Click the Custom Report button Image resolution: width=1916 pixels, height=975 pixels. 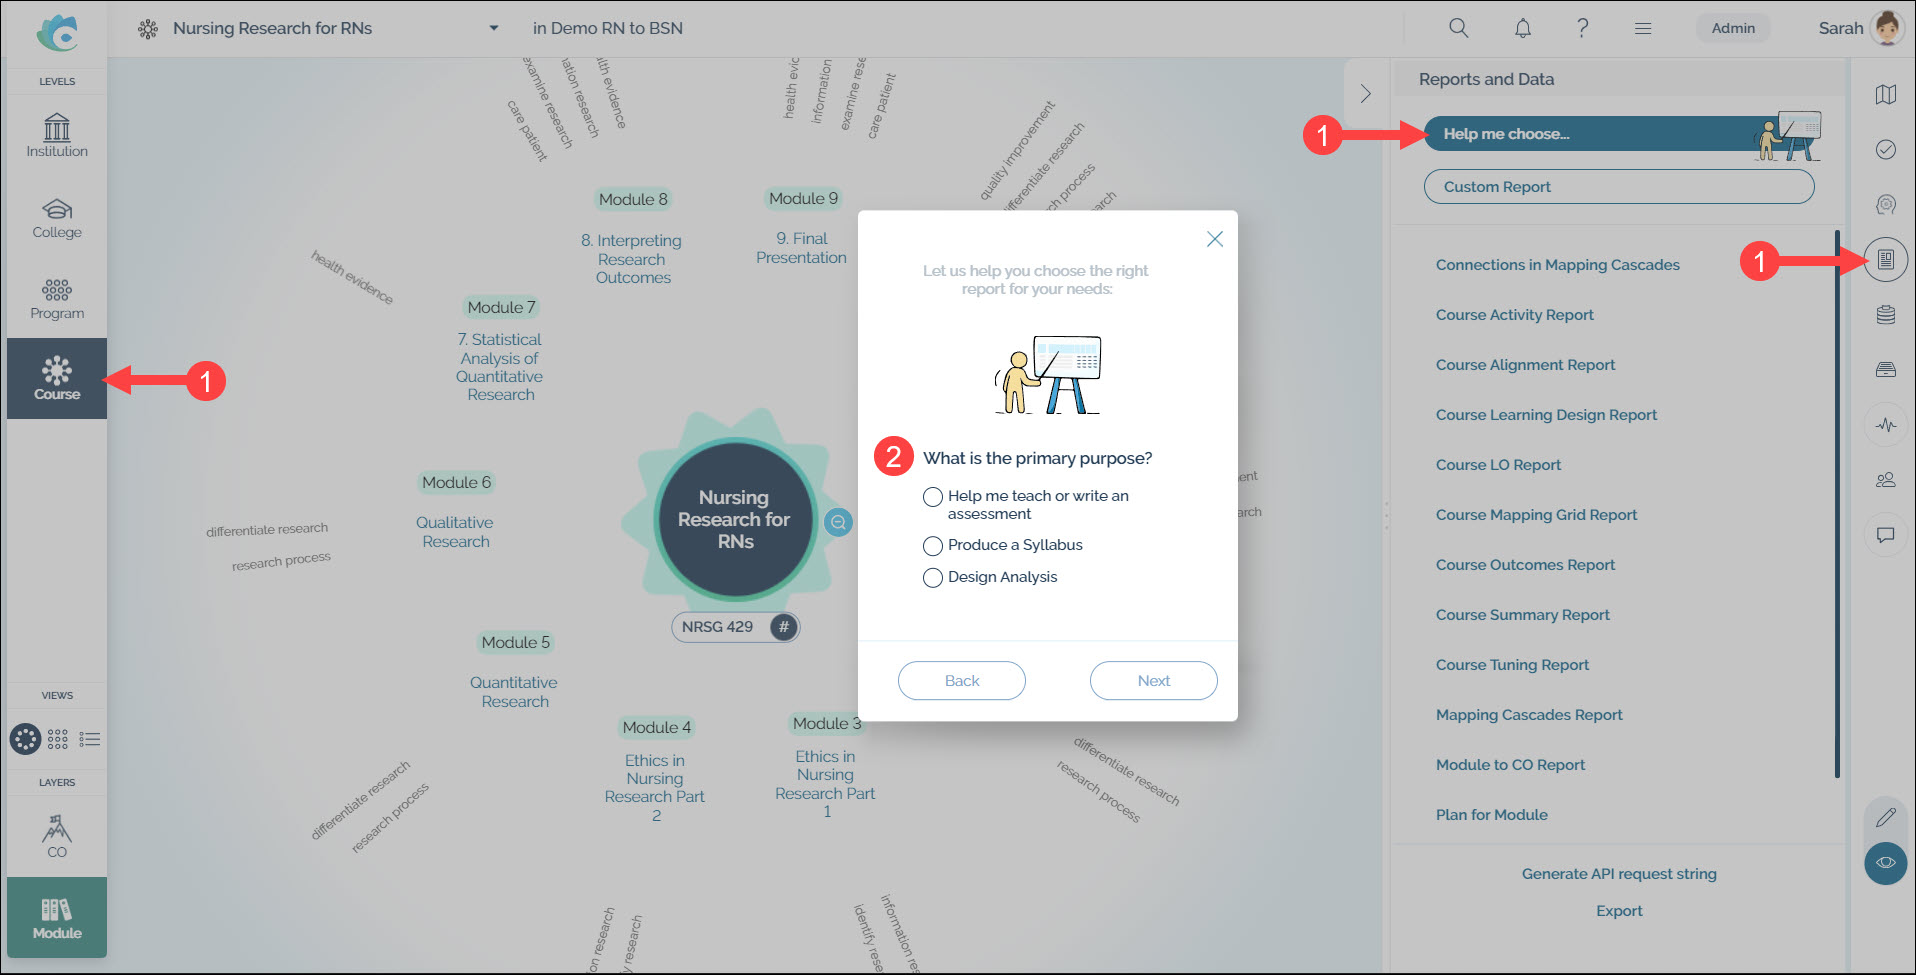(x=1619, y=187)
